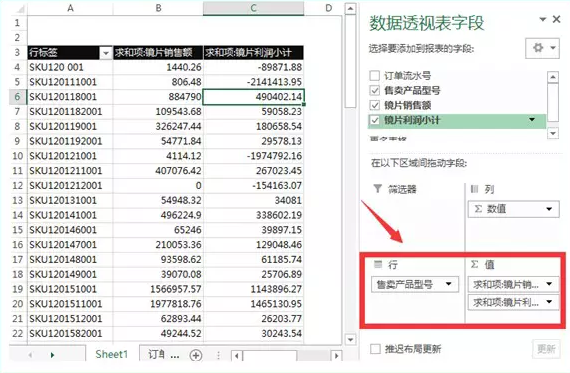Open the task pane options arrow

(542, 19)
